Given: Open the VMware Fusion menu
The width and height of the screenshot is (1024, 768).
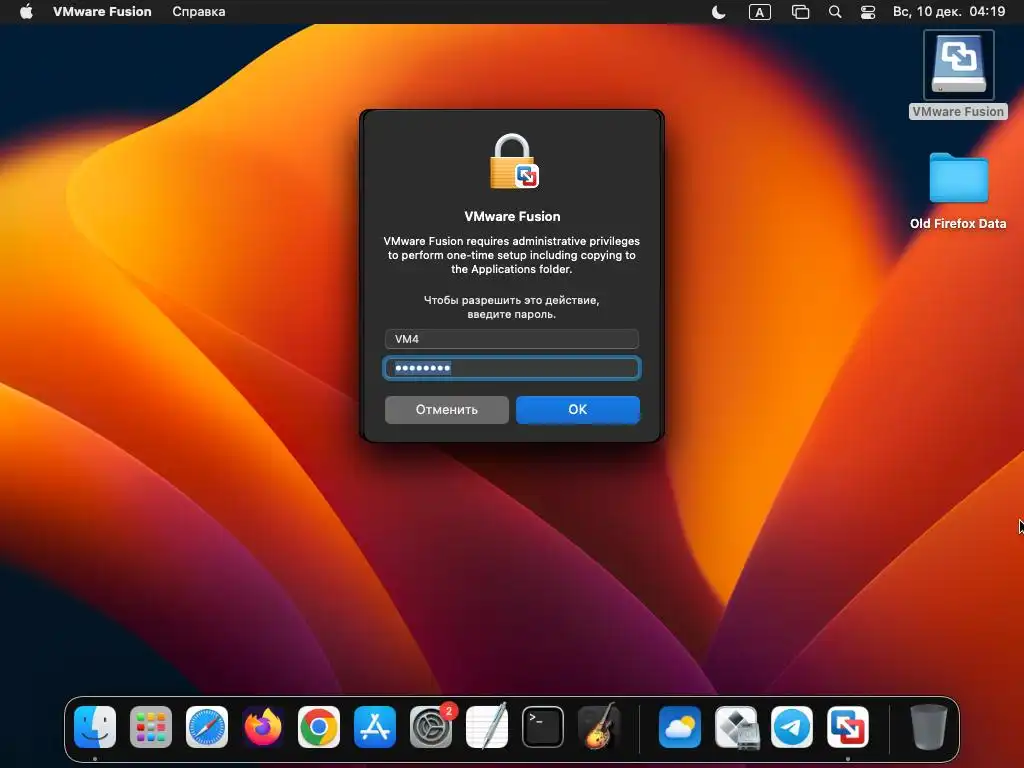Looking at the screenshot, I should (x=102, y=12).
